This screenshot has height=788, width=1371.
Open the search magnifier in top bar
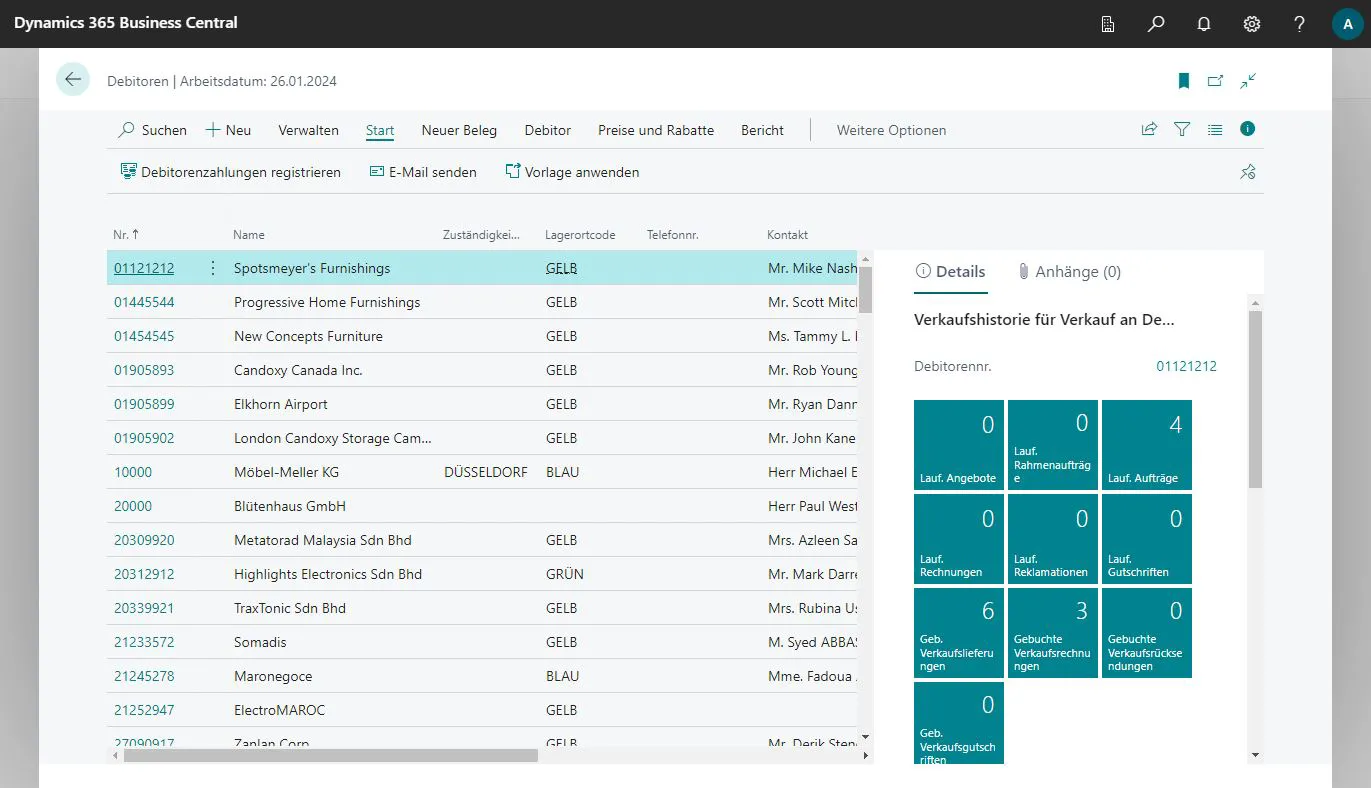coord(1156,24)
